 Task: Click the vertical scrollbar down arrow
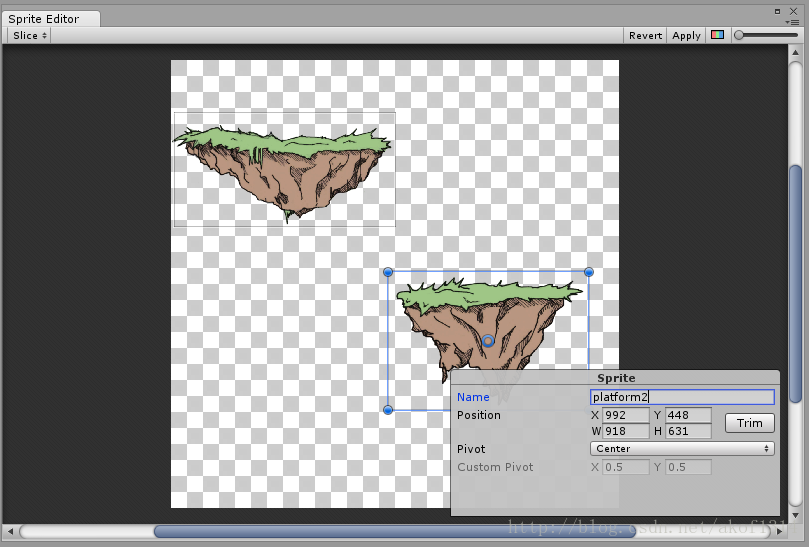[795, 514]
